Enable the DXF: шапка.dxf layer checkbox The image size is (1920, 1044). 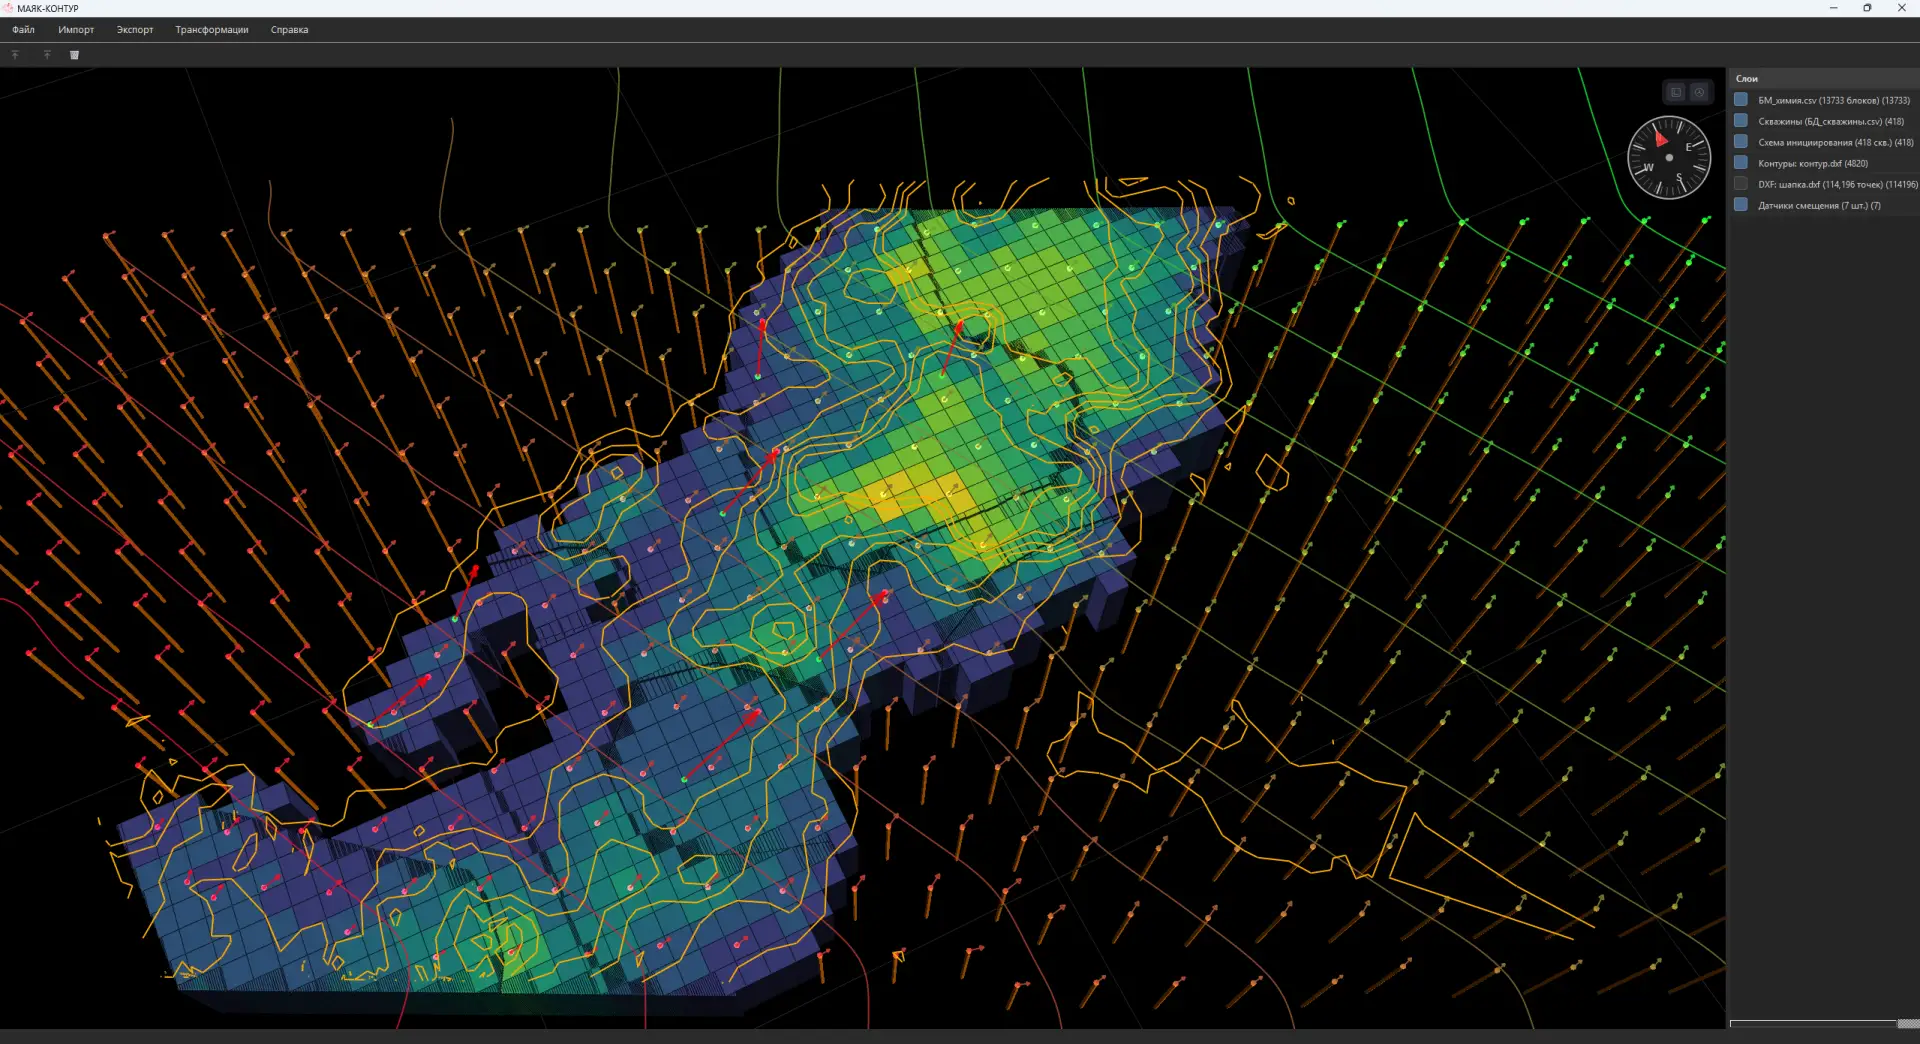pyautogui.click(x=1741, y=184)
